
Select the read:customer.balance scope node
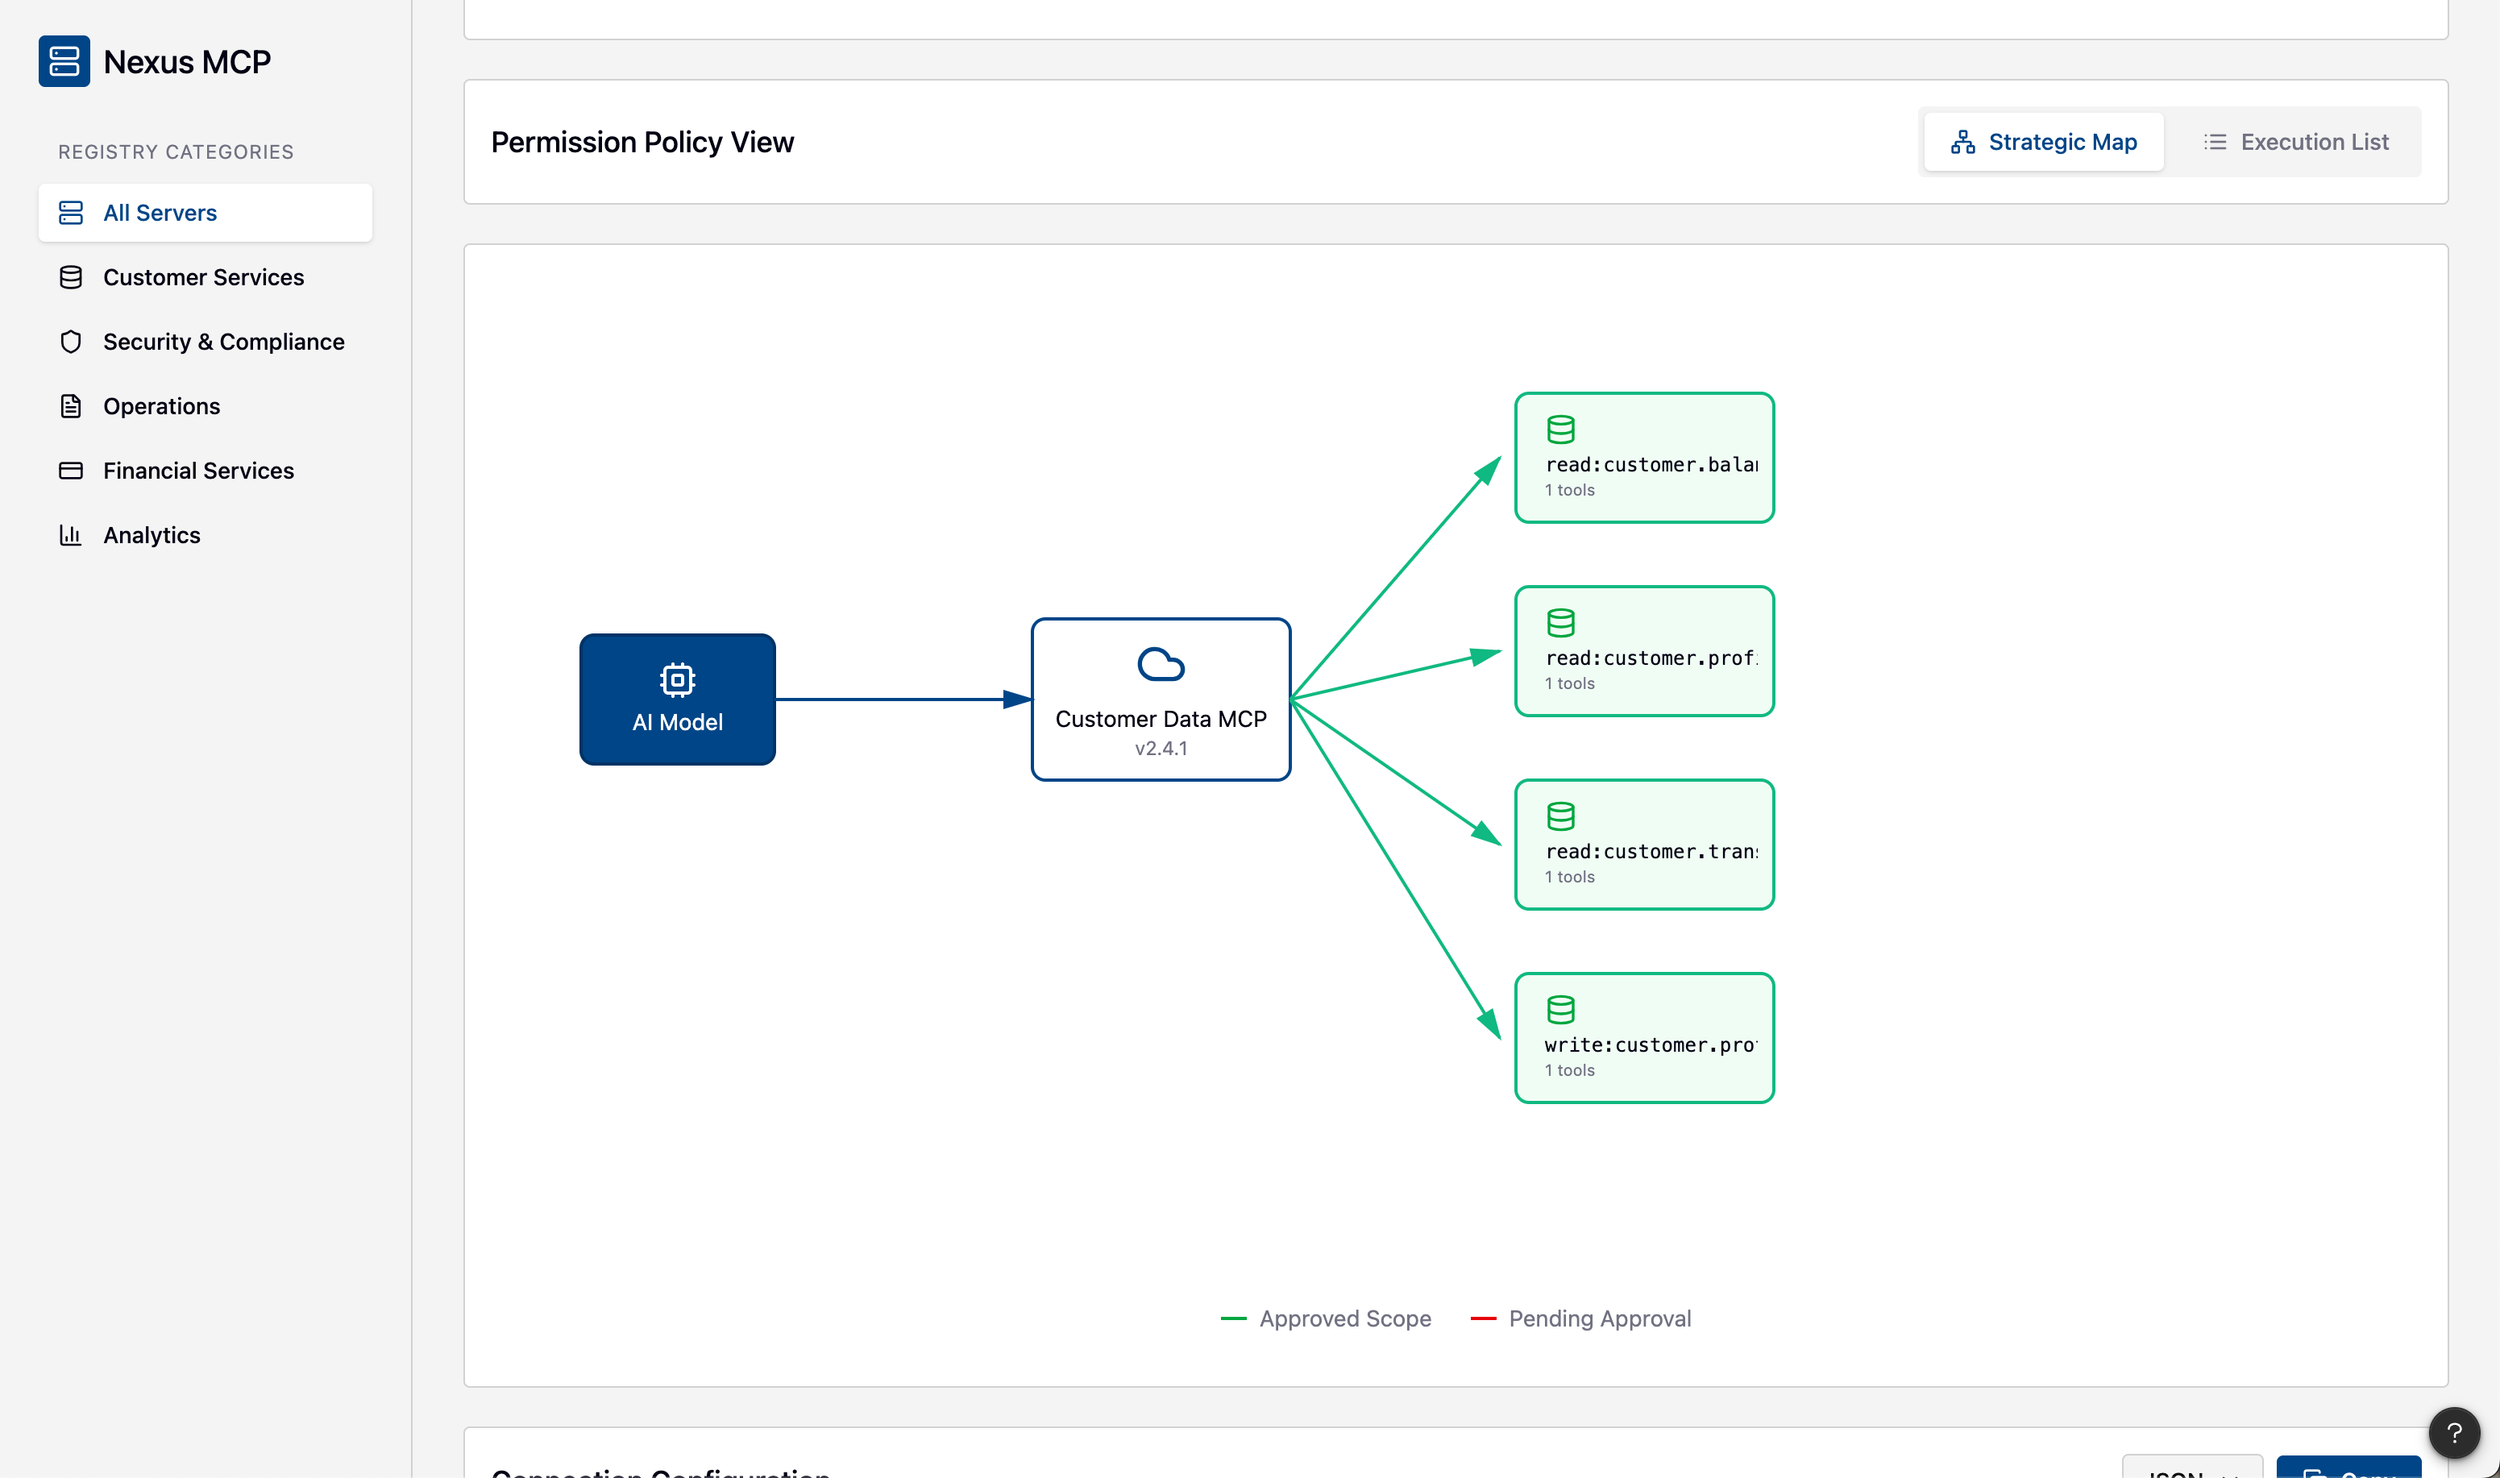(x=1644, y=458)
